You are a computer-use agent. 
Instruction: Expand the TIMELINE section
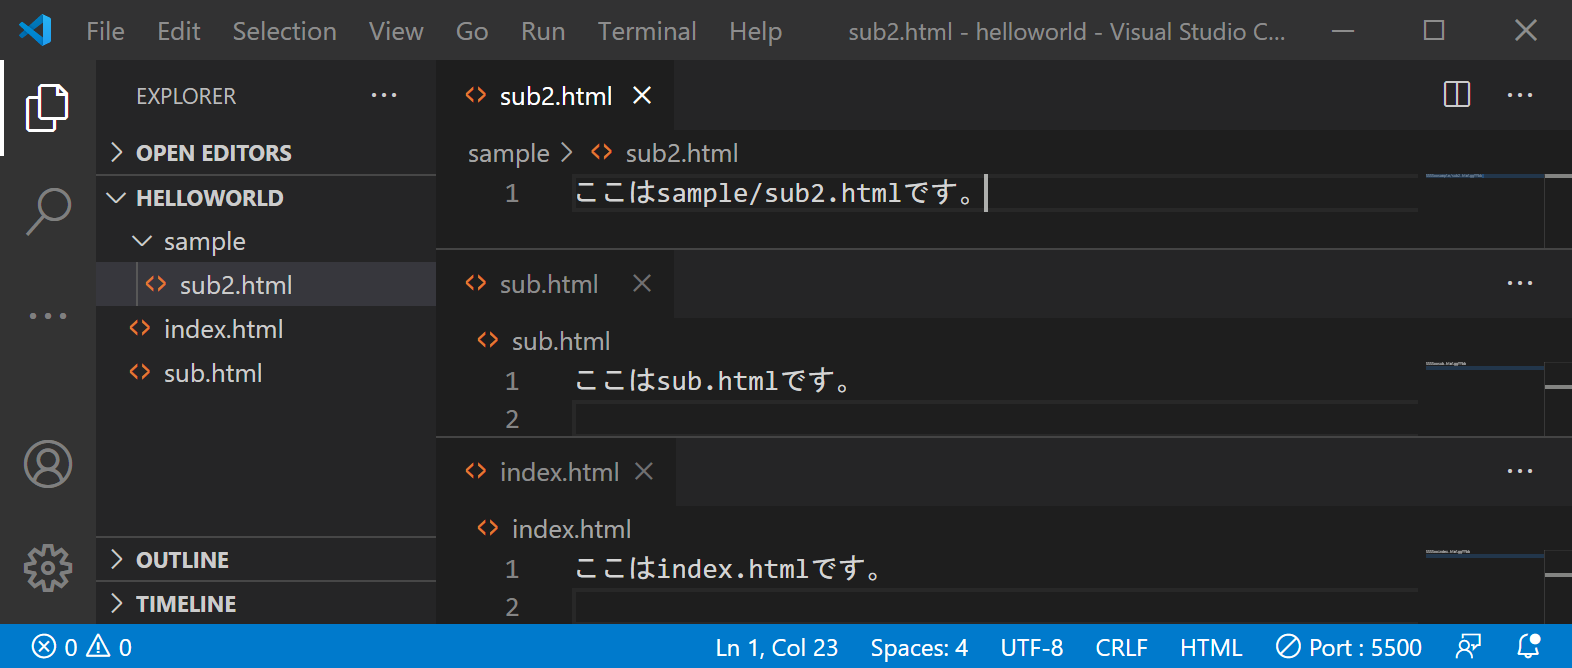point(186,604)
